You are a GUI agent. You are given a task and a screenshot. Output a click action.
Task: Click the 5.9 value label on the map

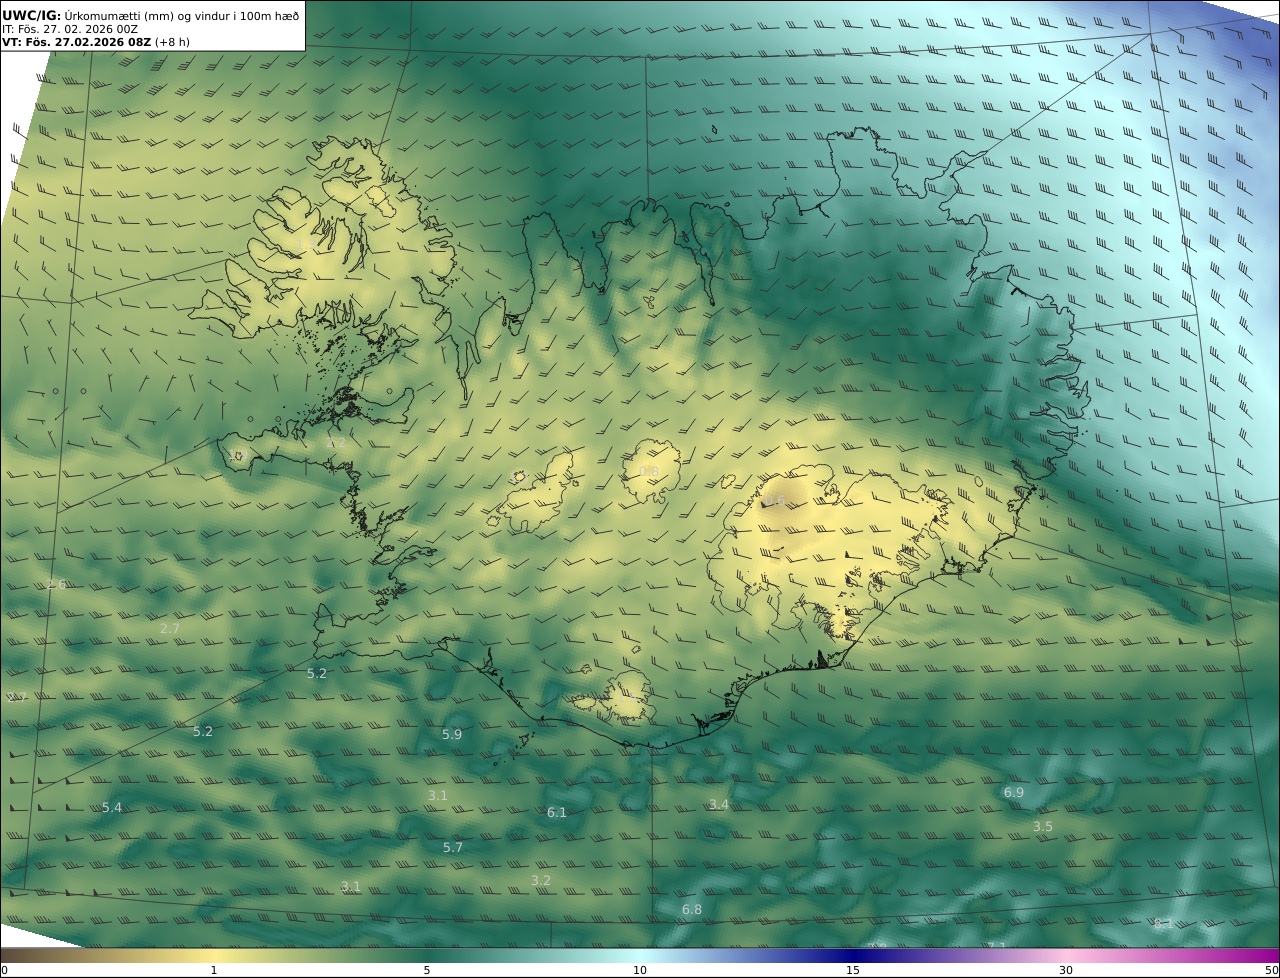pyautogui.click(x=452, y=734)
